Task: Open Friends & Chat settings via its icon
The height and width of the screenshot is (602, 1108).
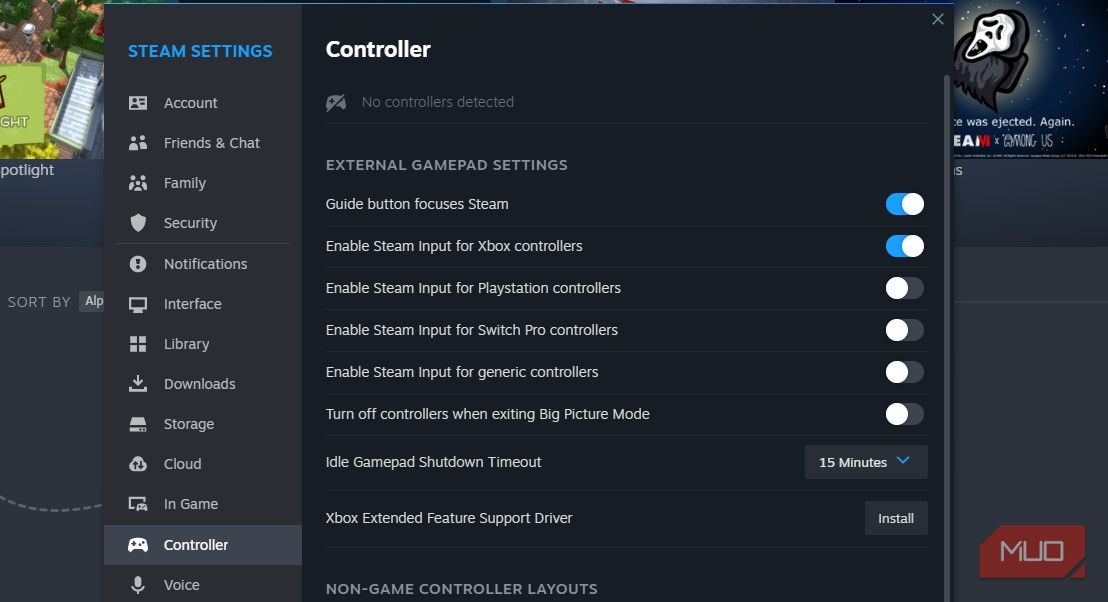Action: click(138, 142)
